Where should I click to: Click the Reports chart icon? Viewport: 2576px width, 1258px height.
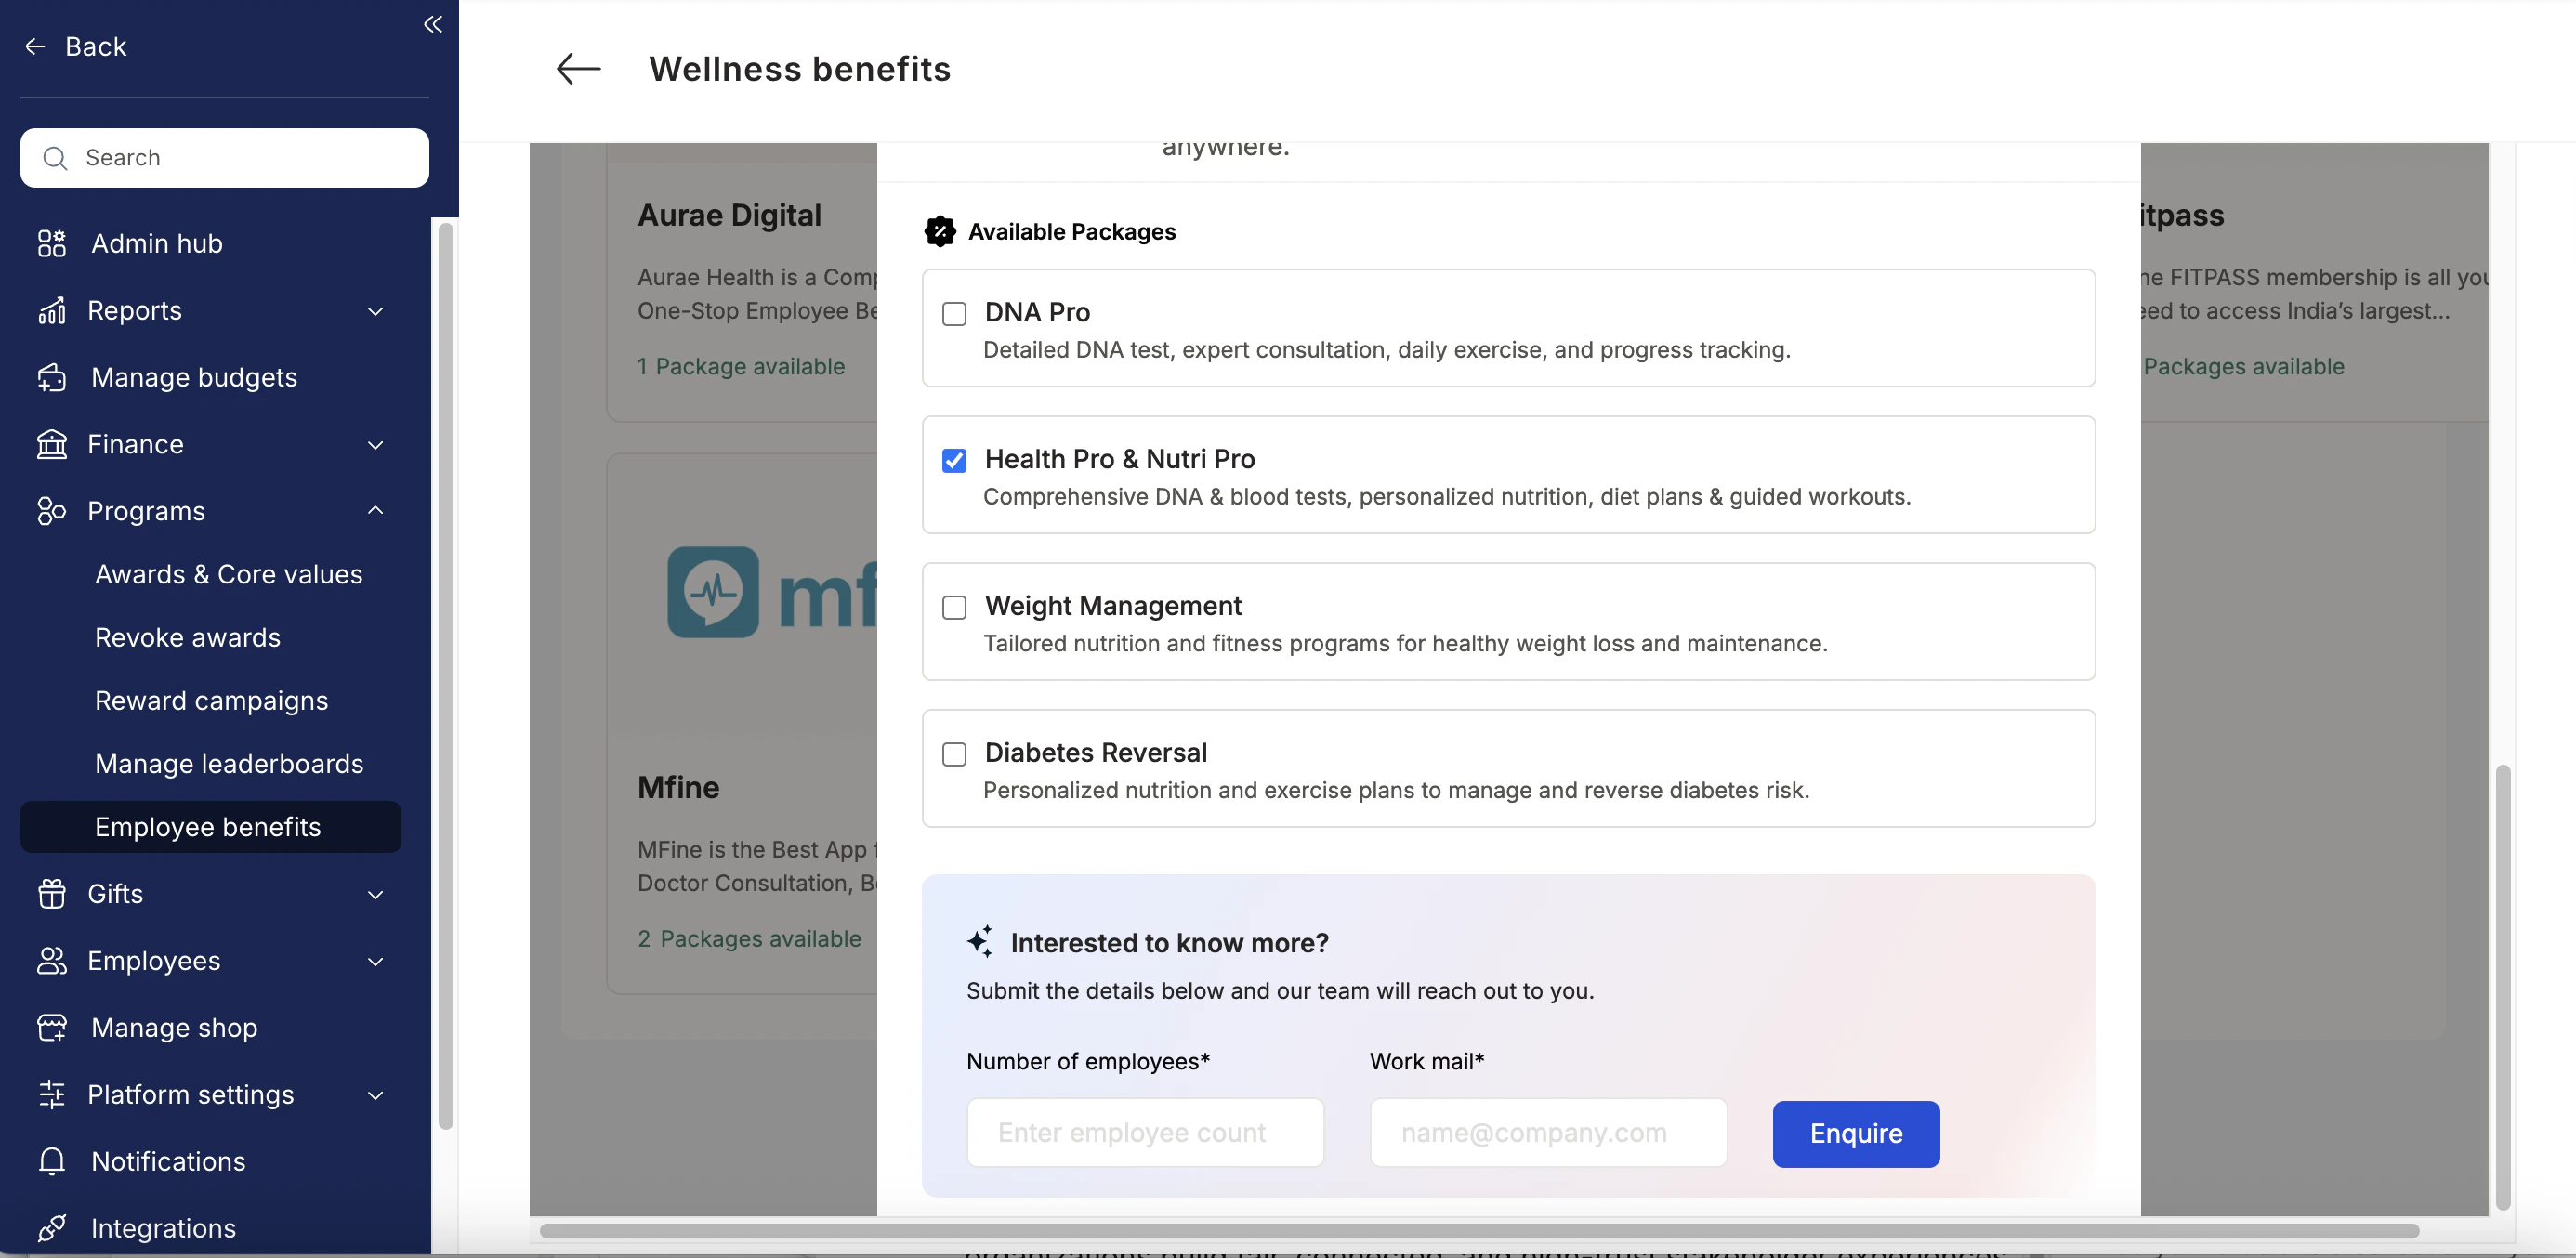pyautogui.click(x=52, y=310)
